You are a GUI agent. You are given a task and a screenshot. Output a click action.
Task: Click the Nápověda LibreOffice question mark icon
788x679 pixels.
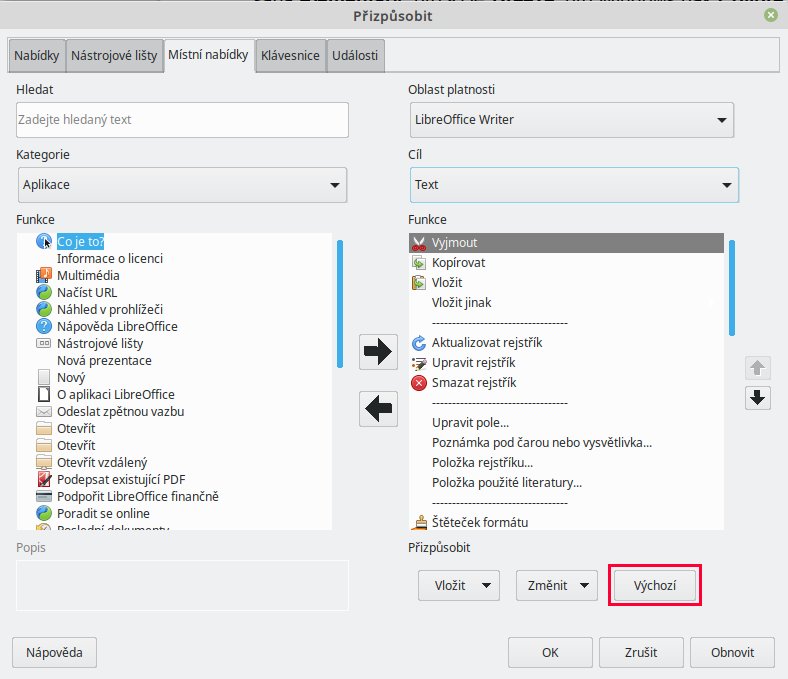[x=44, y=327]
